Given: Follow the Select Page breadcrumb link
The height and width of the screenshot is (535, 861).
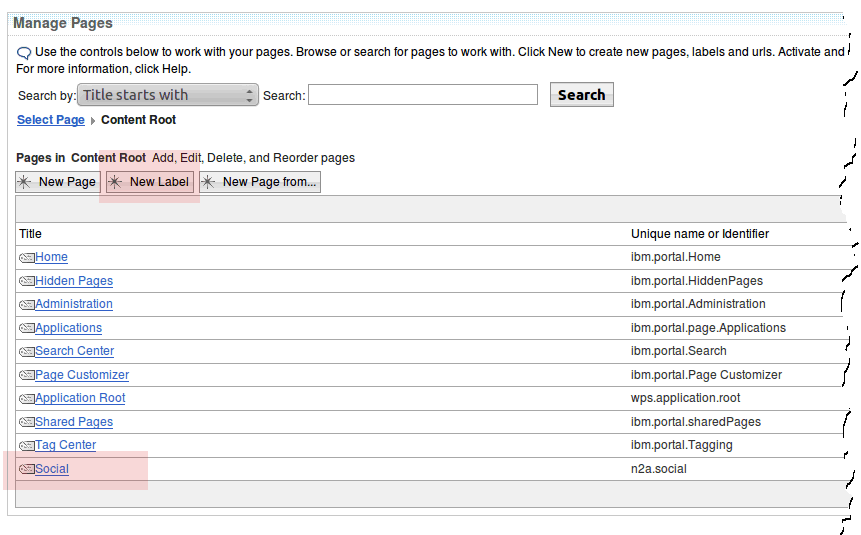Looking at the screenshot, I should pyautogui.click(x=51, y=120).
